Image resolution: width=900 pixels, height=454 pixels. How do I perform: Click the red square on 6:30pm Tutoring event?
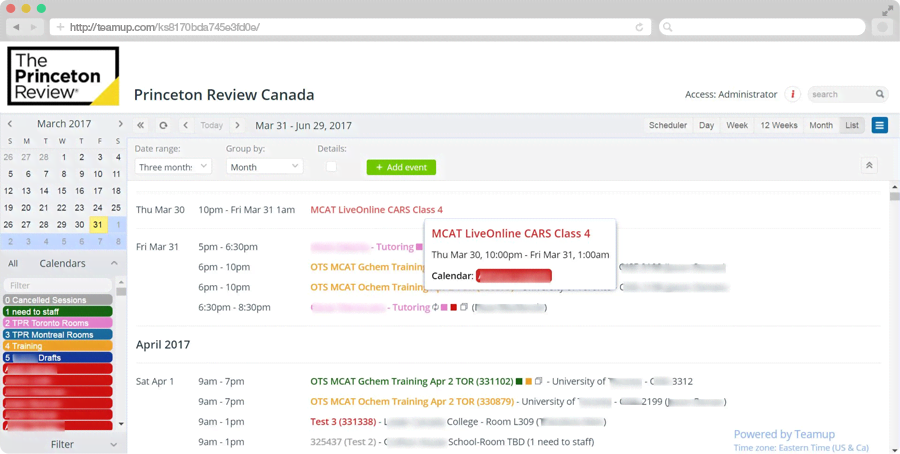coord(453,308)
